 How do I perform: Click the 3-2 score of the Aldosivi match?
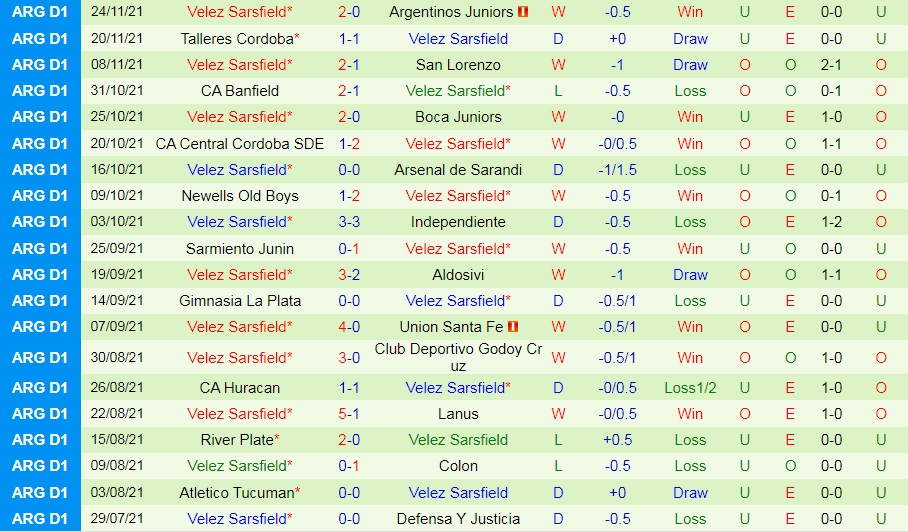[349, 274]
